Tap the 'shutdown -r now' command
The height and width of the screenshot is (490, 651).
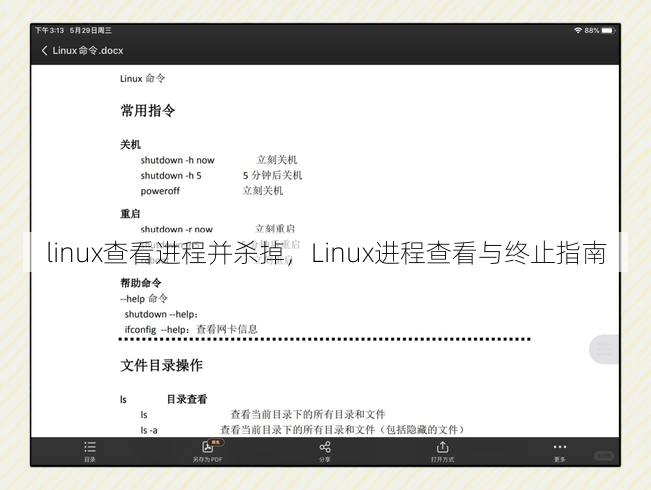click(x=176, y=229)
